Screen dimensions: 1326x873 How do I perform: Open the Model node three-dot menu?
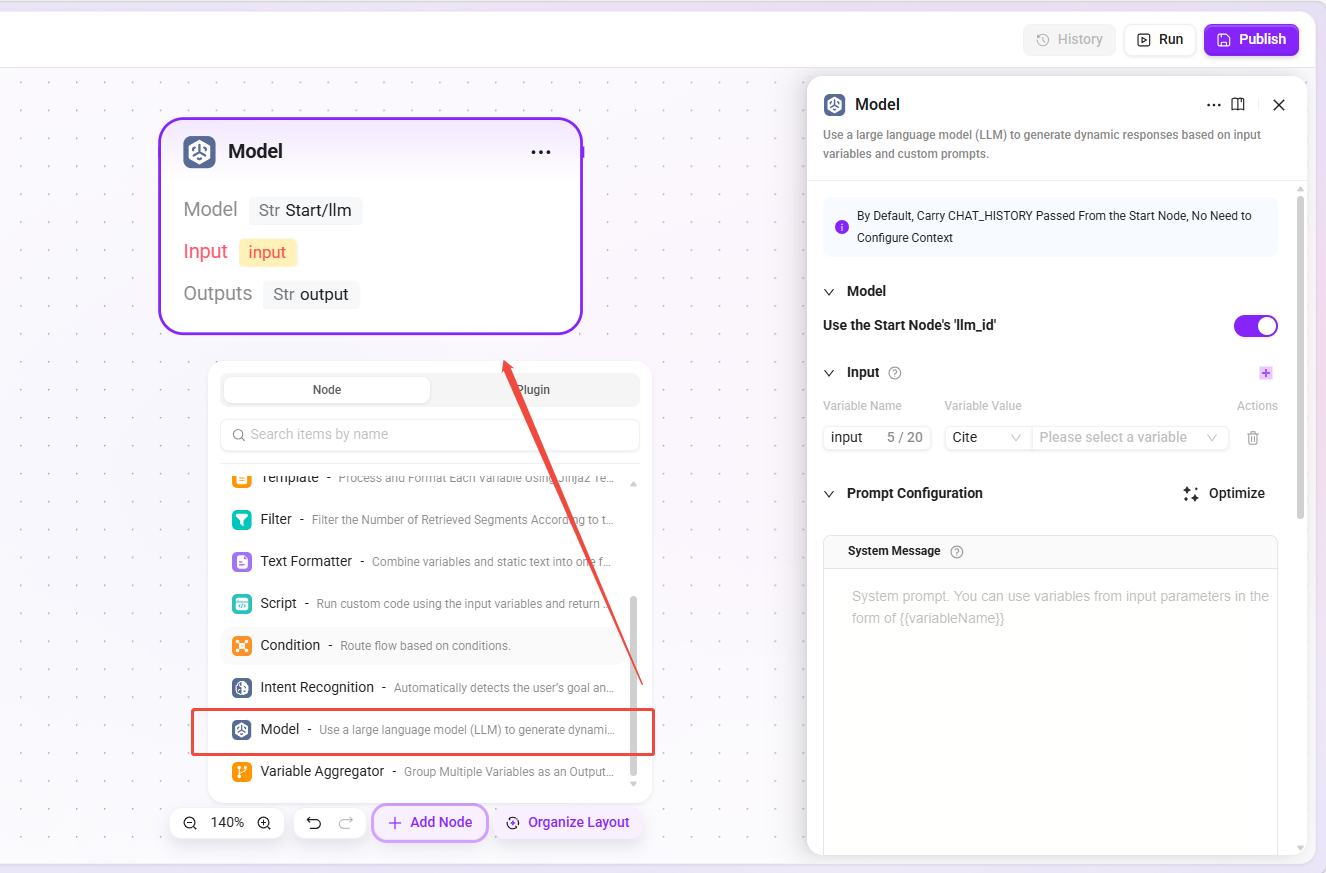[541, 152]
